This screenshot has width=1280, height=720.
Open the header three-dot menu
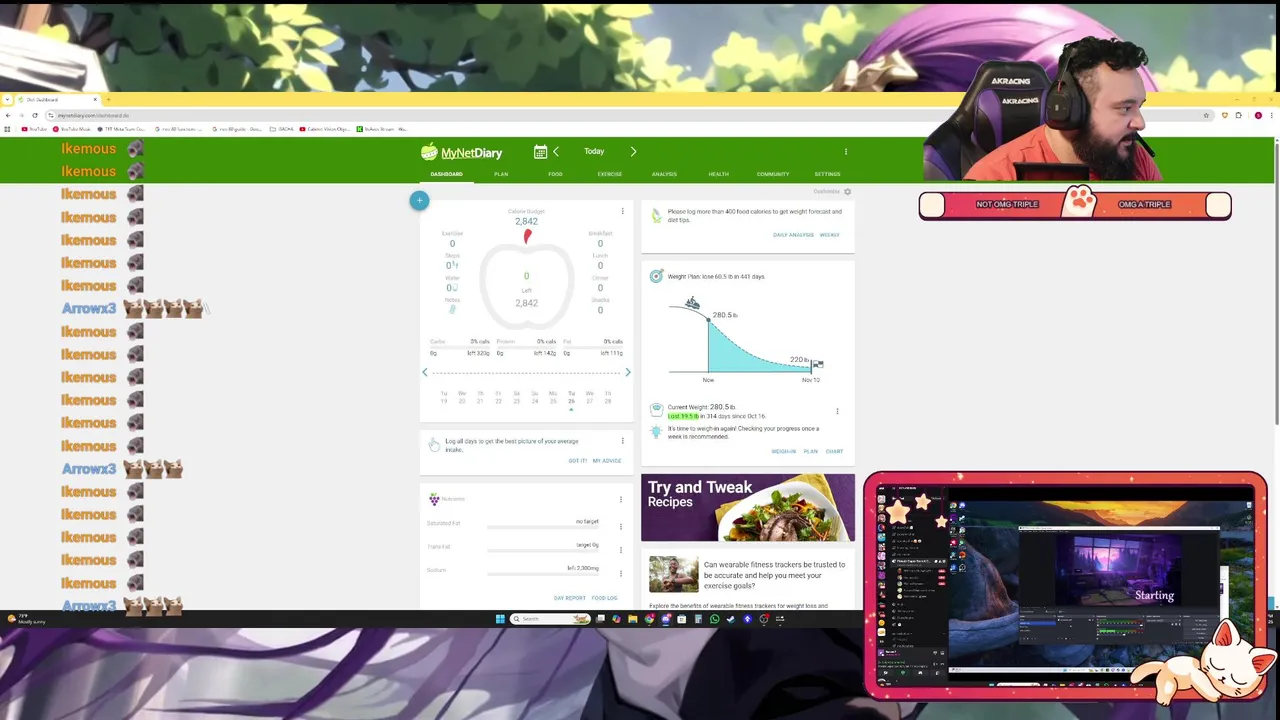(846, 152)
